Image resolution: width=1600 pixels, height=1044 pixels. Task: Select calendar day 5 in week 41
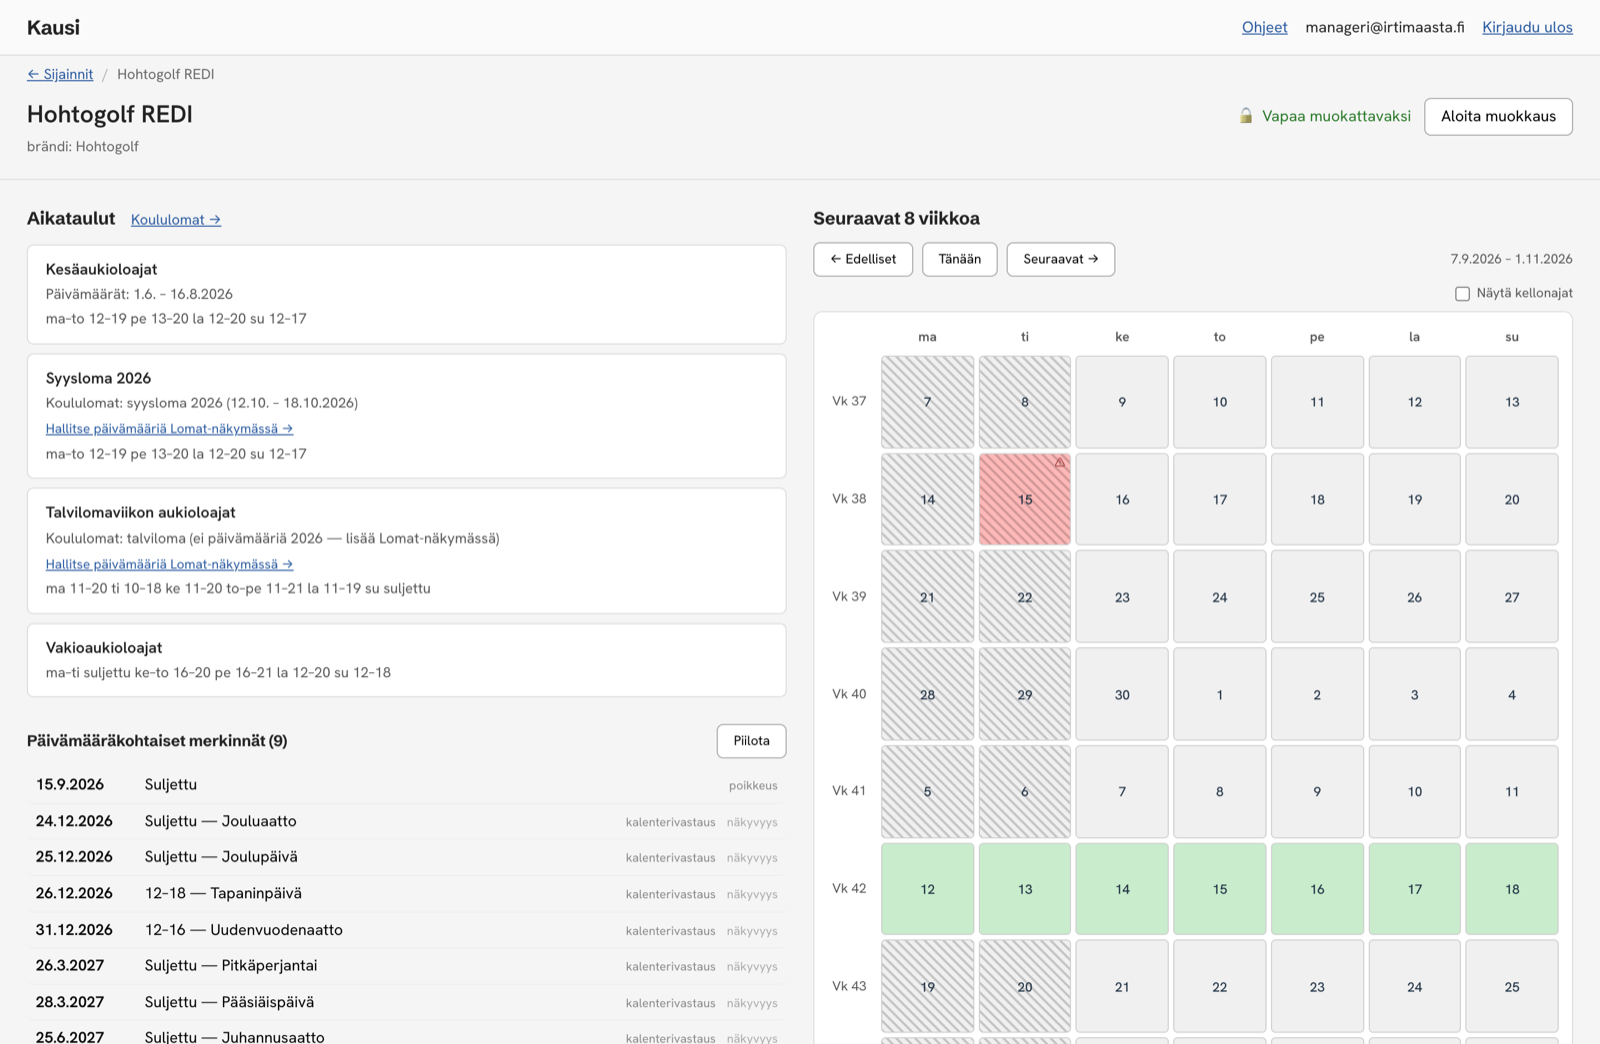point(927,791)
